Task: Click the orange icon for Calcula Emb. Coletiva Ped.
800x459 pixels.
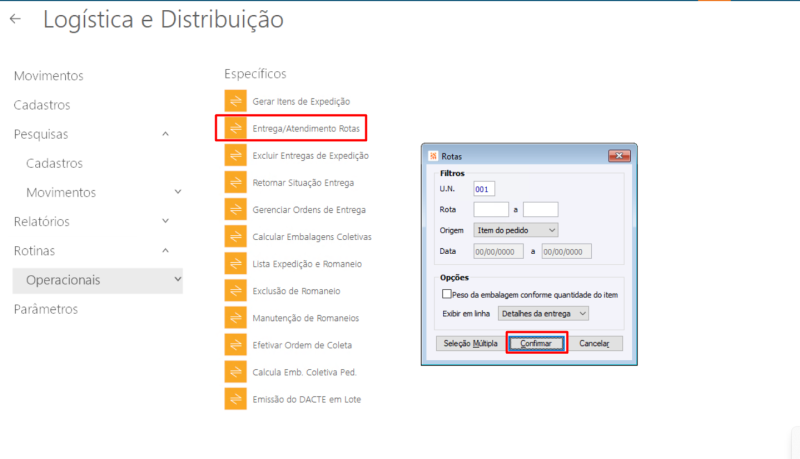Action: [235, 371]
